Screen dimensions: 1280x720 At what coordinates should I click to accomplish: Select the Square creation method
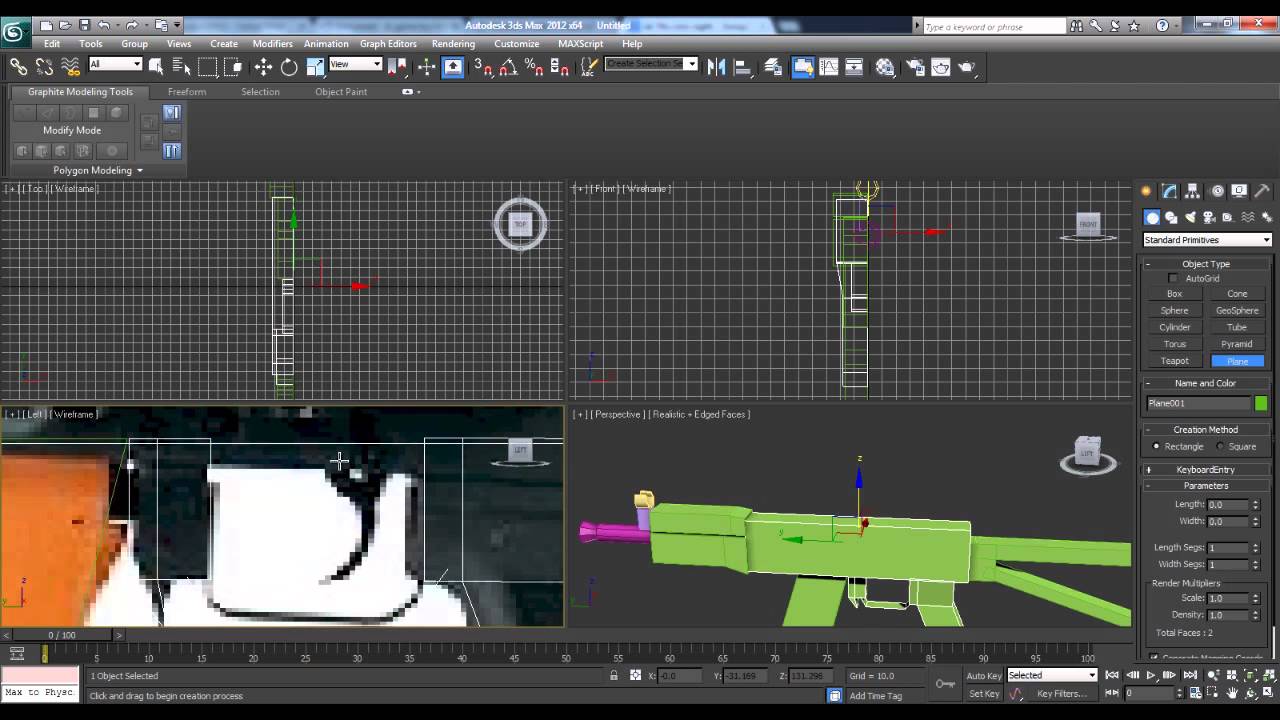pos(1220,446)
